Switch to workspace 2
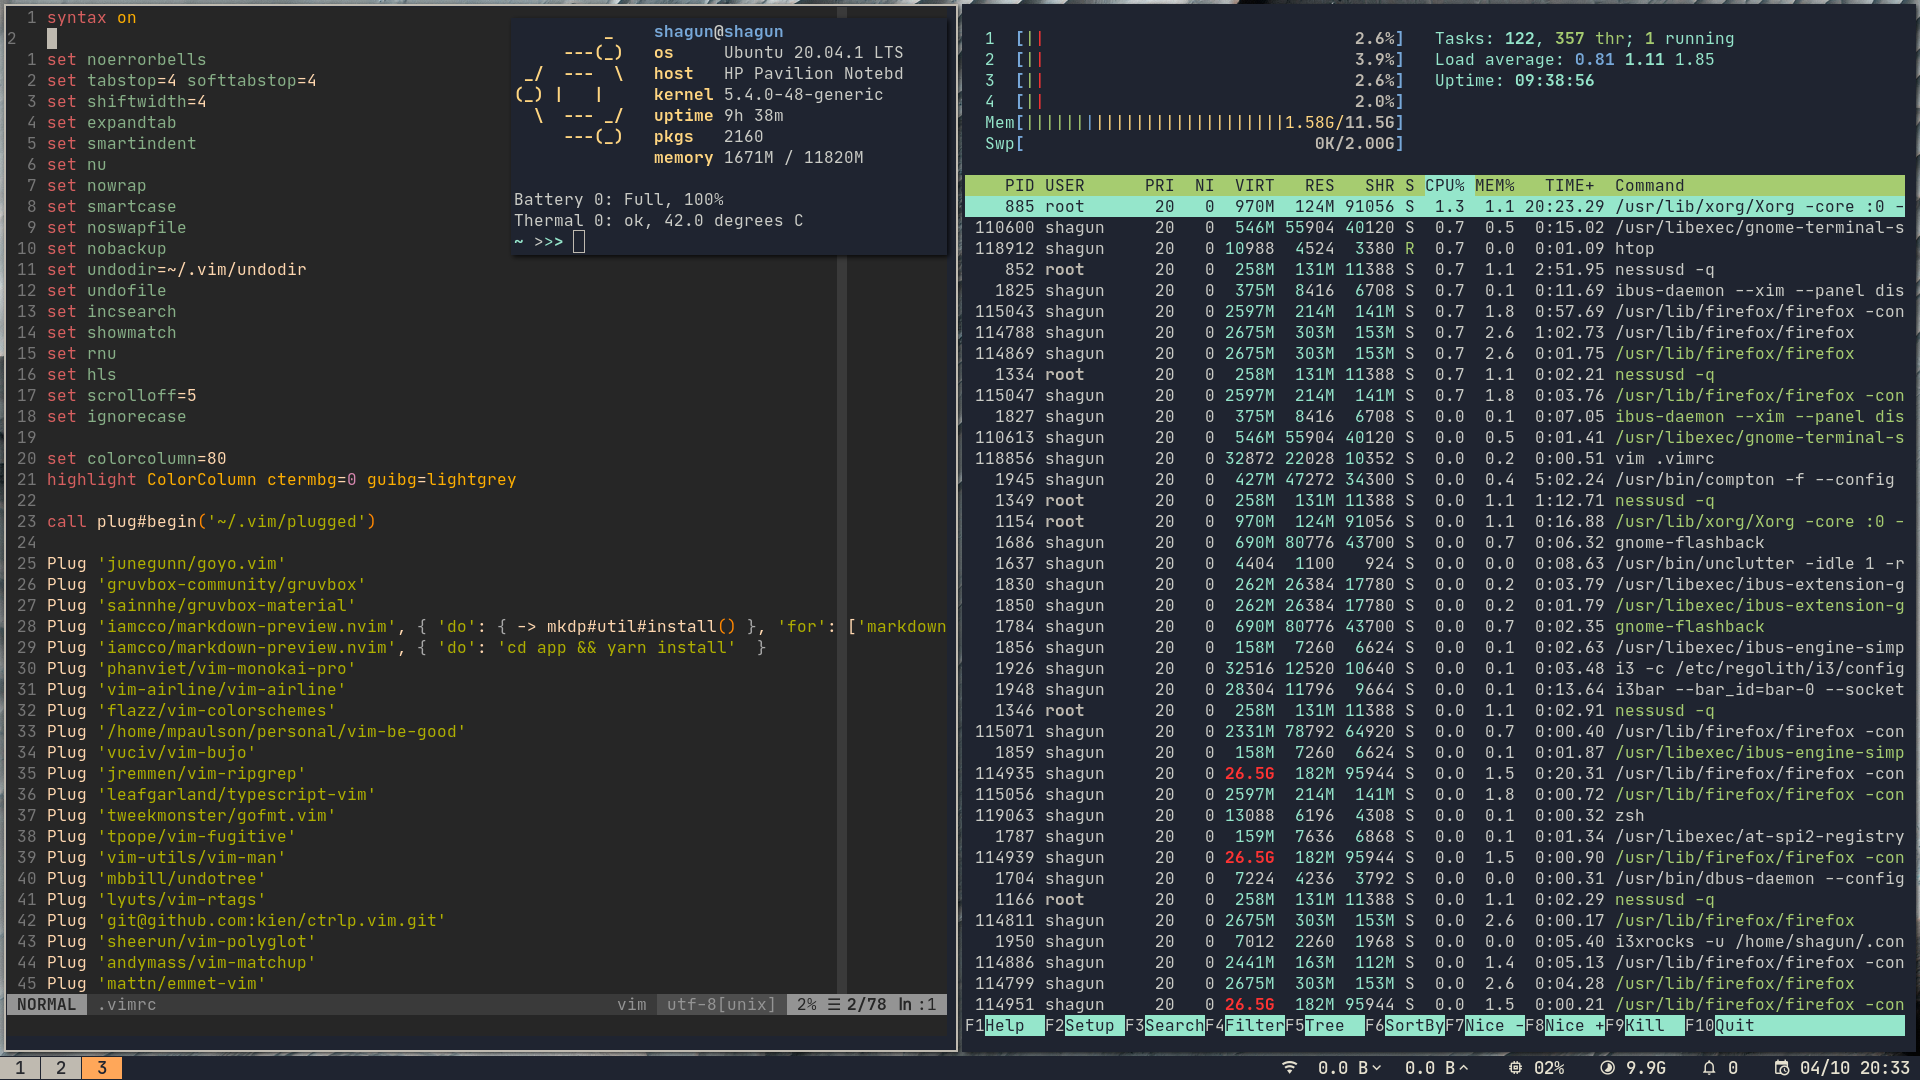This screenshot has width=1920, height=1080. click(x=61, y=1068)
